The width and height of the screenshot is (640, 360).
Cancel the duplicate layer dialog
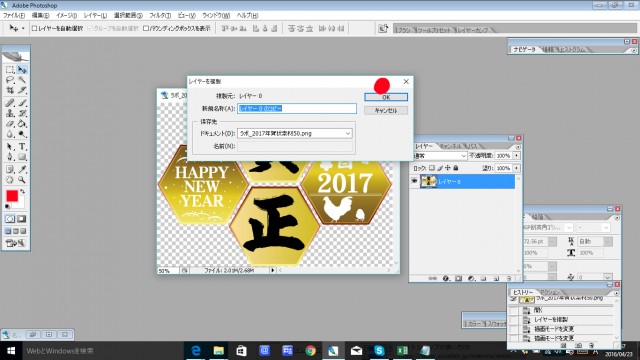click(x=386, y=111)
